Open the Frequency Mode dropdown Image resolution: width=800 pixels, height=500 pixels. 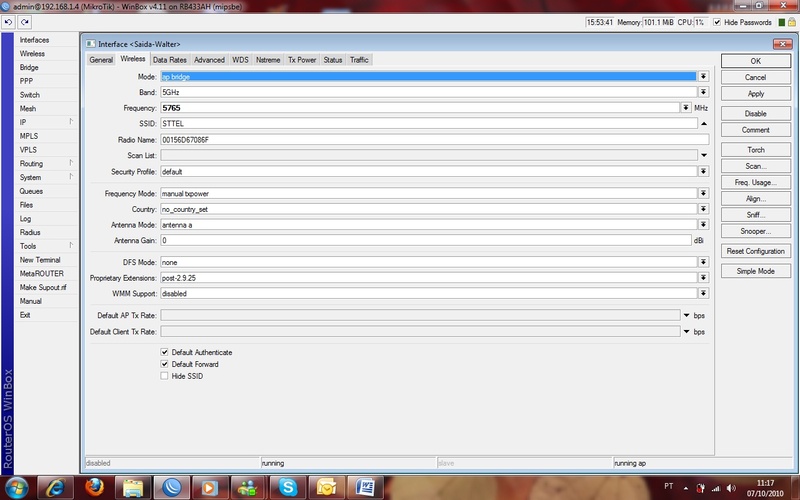coord(704,193)
